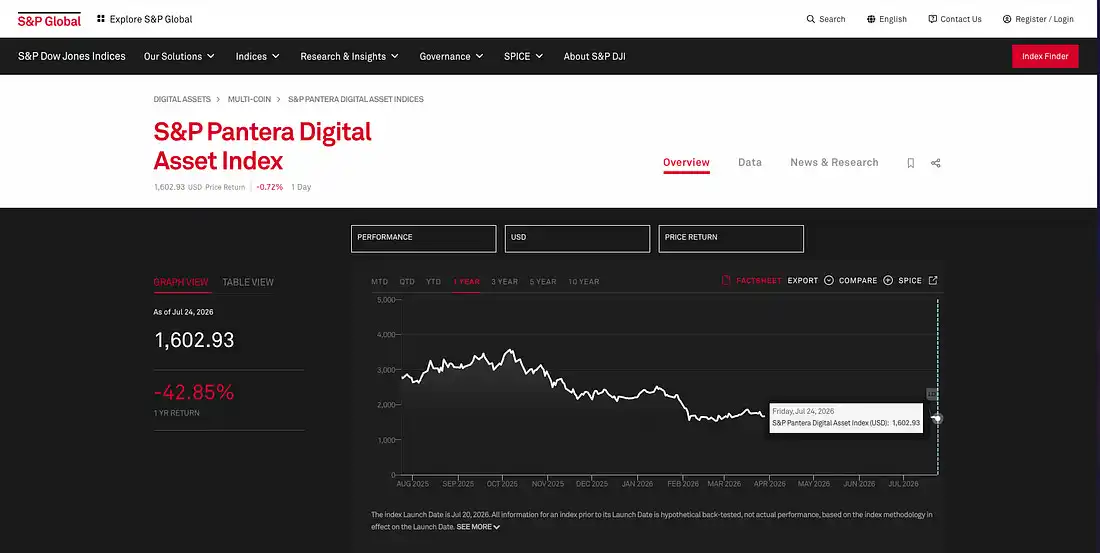
Task: Click the Factsheet document icon
Action: [x=726, y=280]
